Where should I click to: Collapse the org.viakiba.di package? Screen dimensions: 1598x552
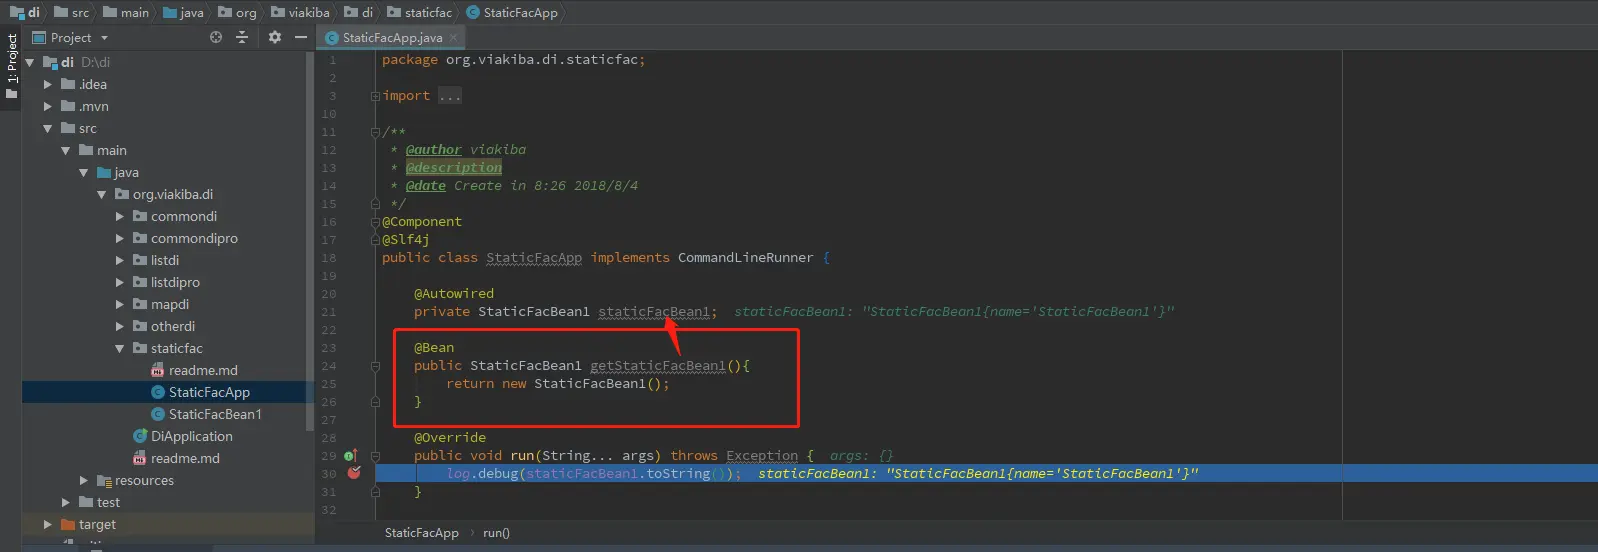coord(101,194)
